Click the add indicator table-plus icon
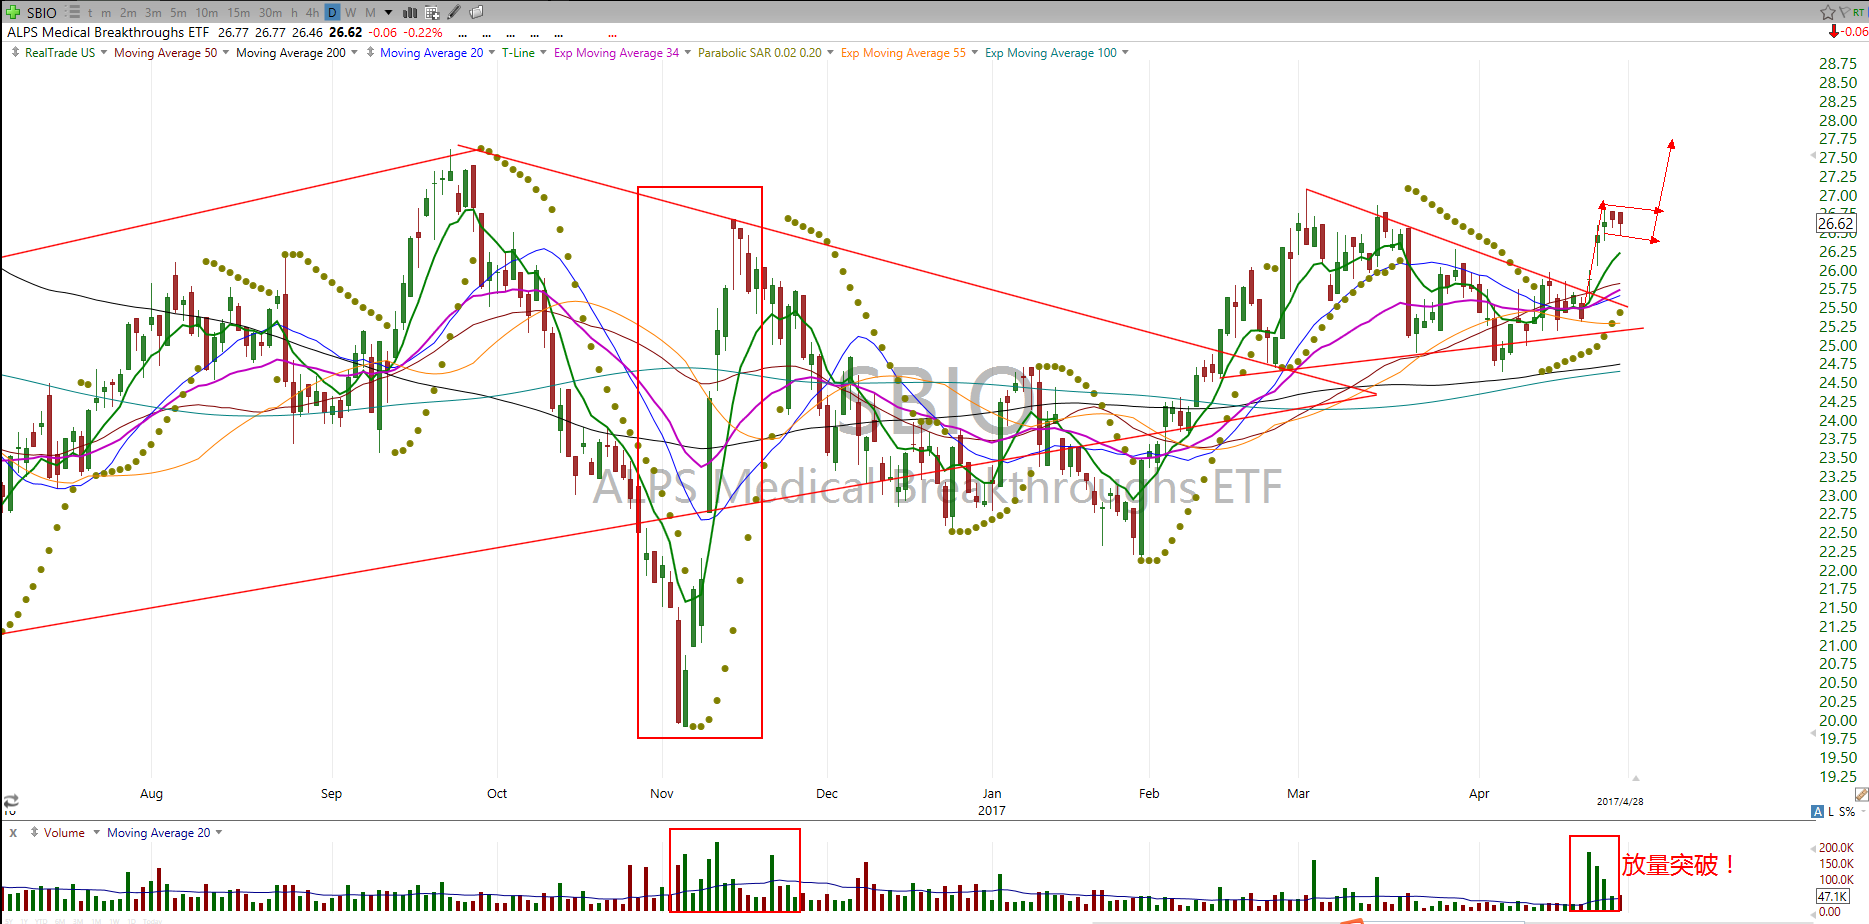 point(432,12)
